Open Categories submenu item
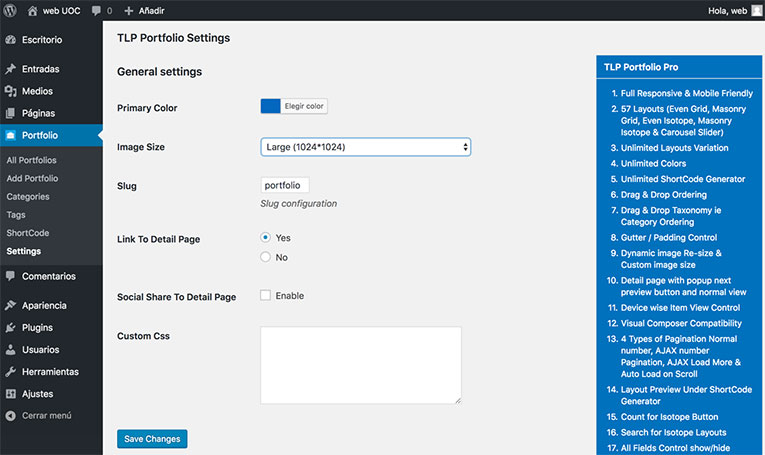The image size is (765, 455). click(x=28, y=197)
